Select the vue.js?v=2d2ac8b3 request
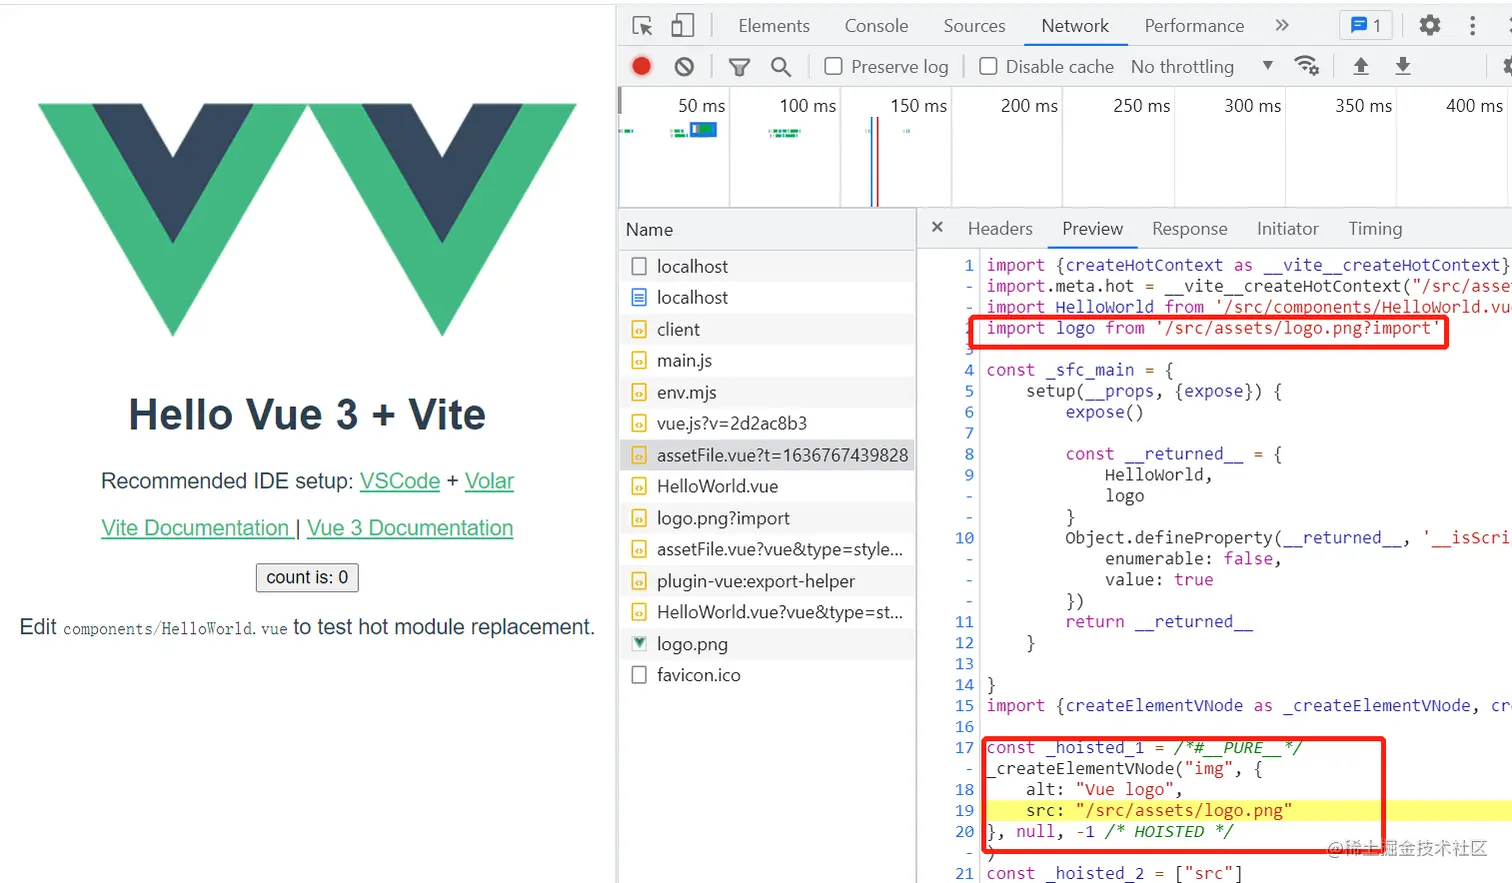1512x883 pixels. [766, 424]
